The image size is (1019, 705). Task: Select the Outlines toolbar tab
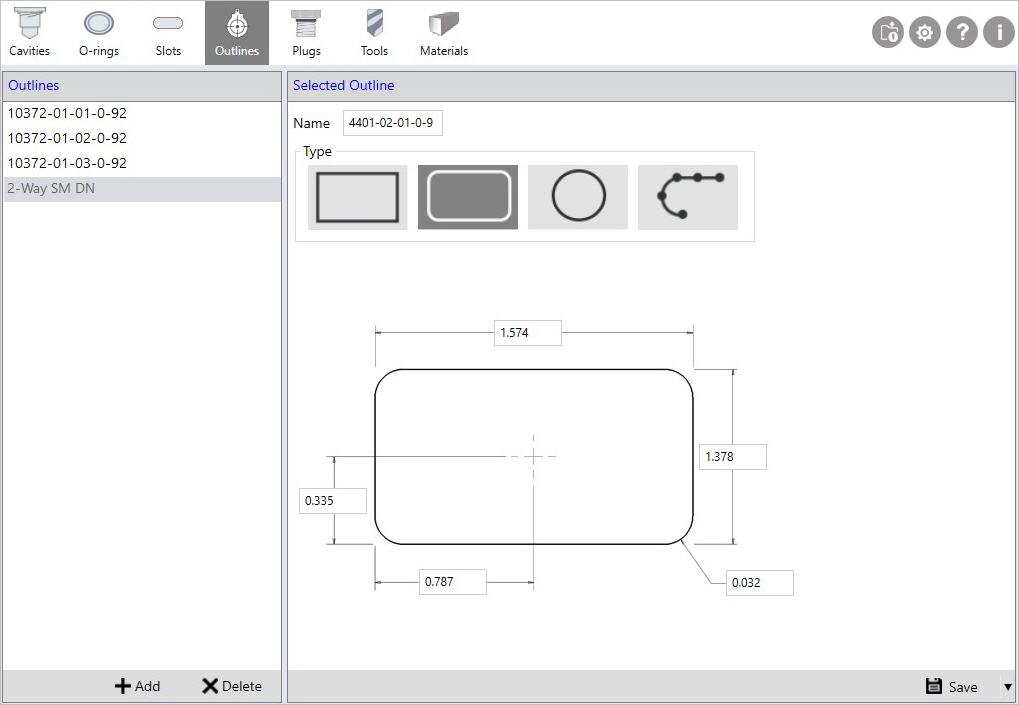pos(237,32)
